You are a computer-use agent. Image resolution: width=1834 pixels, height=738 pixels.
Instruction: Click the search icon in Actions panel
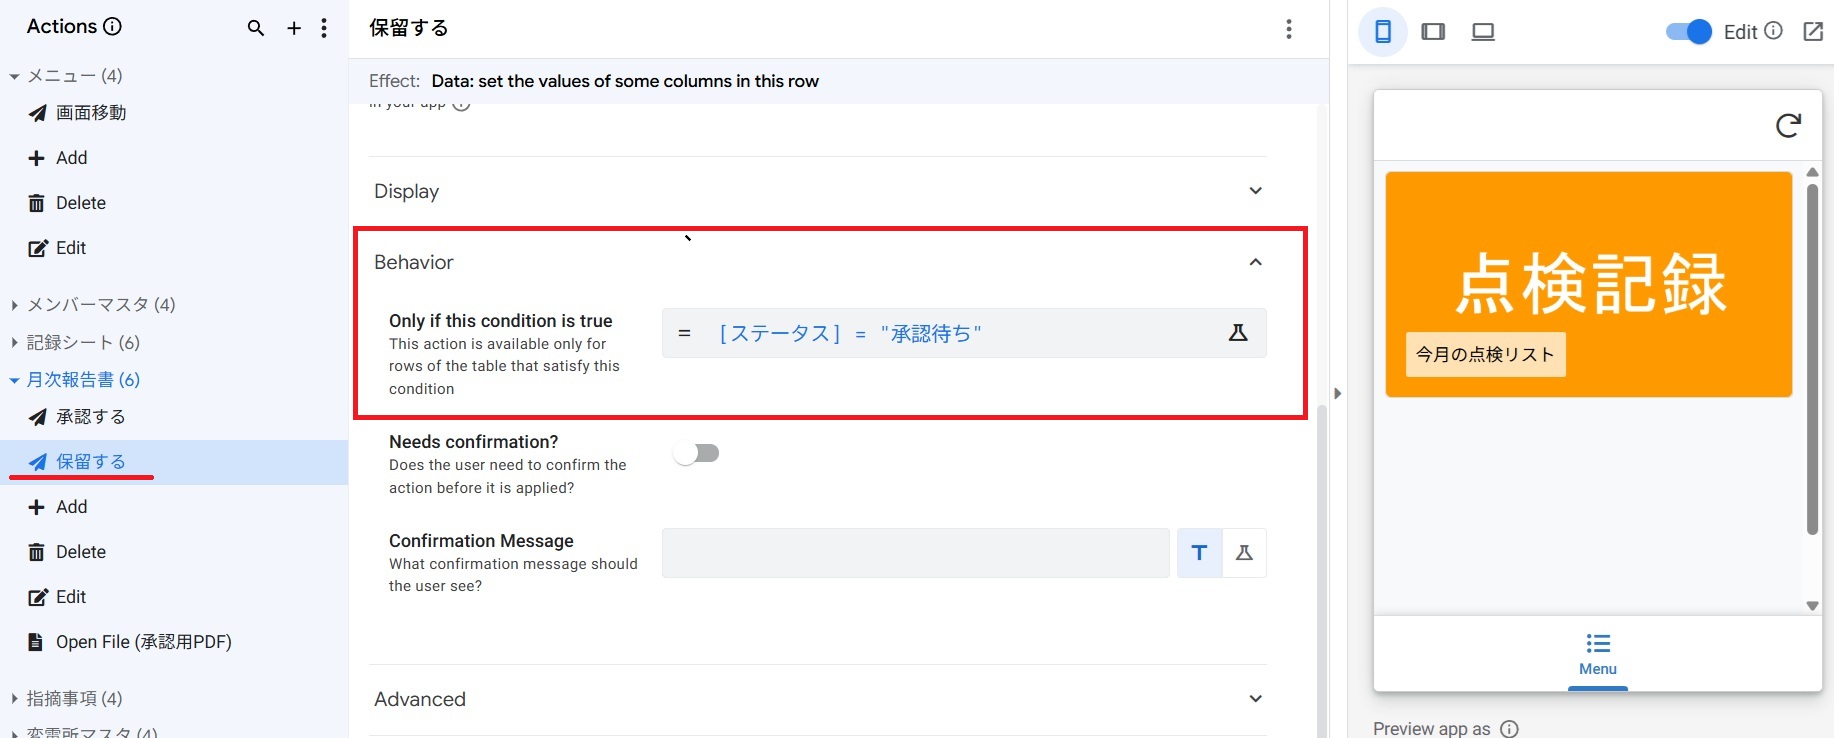point(256,28)
